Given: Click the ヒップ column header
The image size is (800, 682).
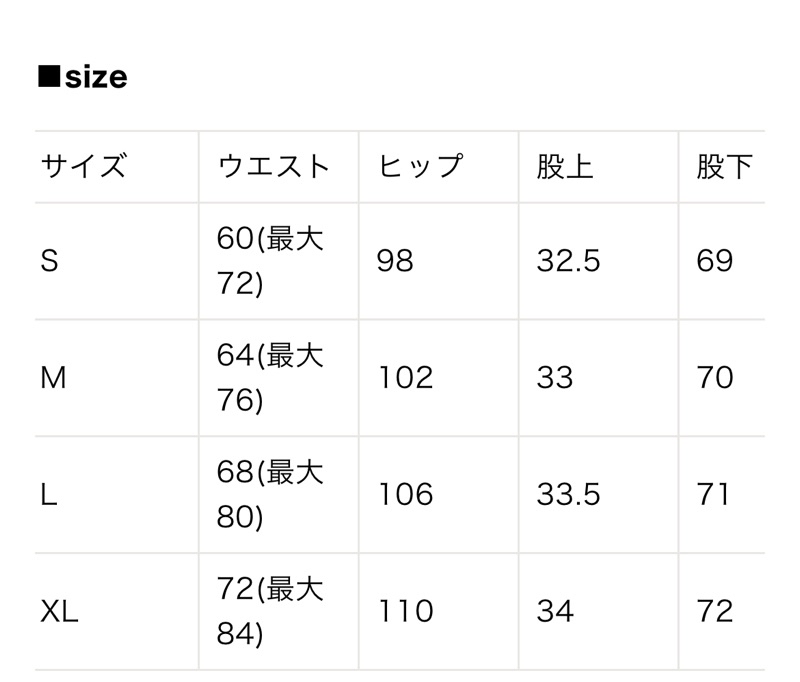Looking at the screenshot, I should pos(420,166).
